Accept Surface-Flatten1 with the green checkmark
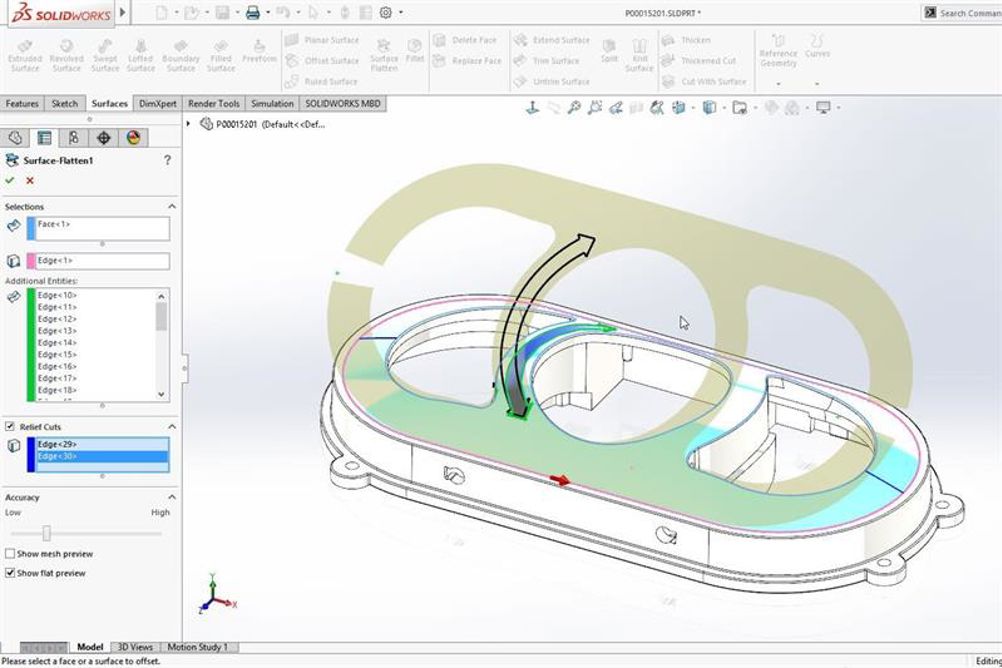Image resolution: width=1002 pixels, height=668 pixels. point(10,180)
